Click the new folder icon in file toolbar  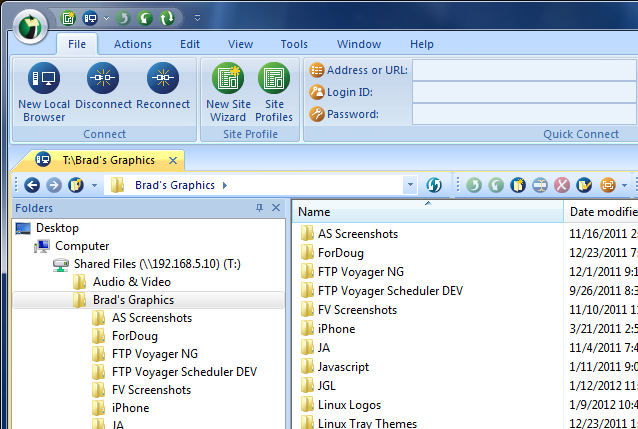tap(518, 185)
